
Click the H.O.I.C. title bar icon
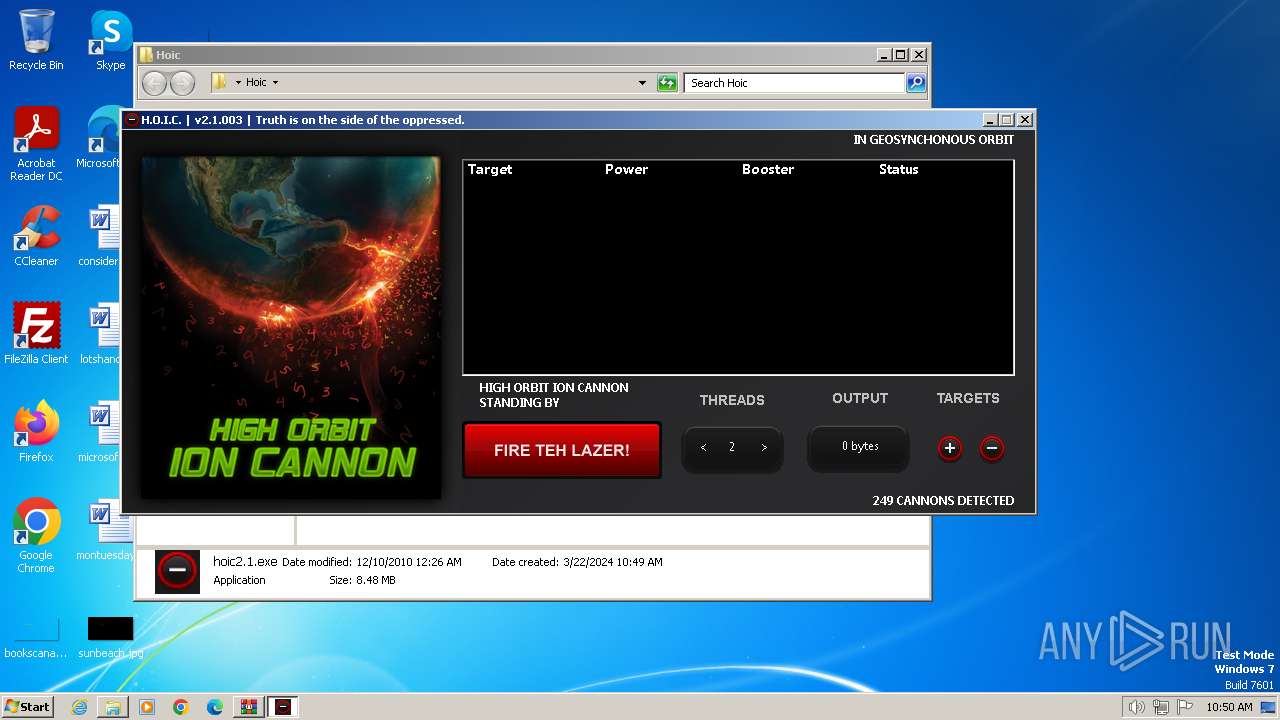click(x=131, y=120)
